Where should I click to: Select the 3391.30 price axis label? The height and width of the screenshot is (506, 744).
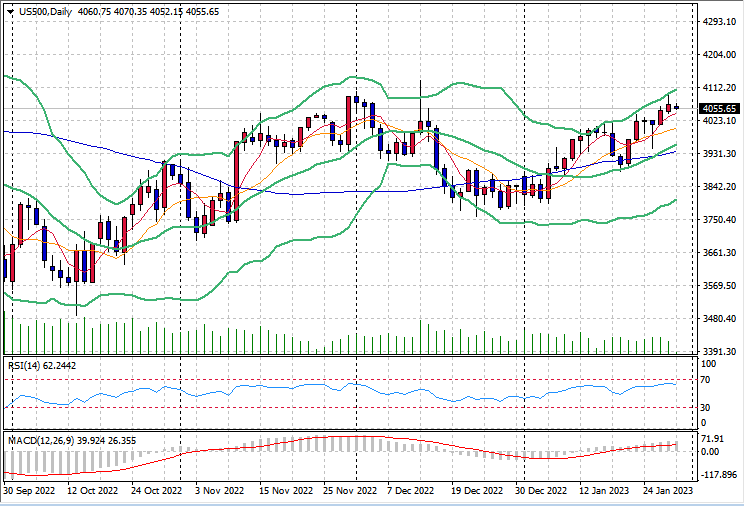click(x=717, y=352)
